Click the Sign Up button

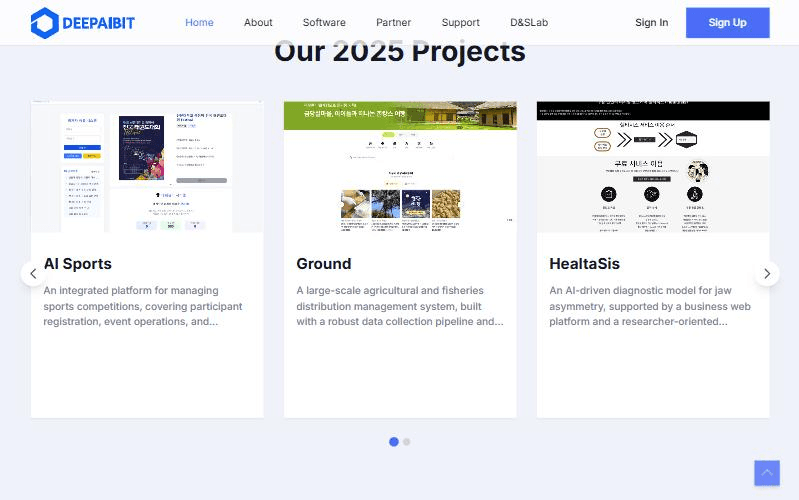(728, 22)
